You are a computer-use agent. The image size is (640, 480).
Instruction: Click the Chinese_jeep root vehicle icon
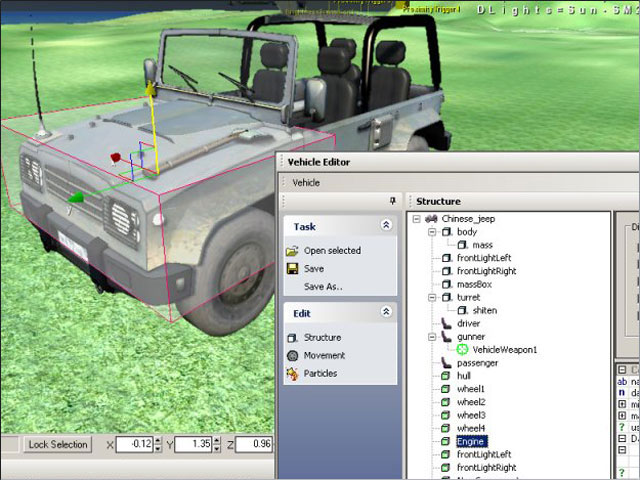431,219
